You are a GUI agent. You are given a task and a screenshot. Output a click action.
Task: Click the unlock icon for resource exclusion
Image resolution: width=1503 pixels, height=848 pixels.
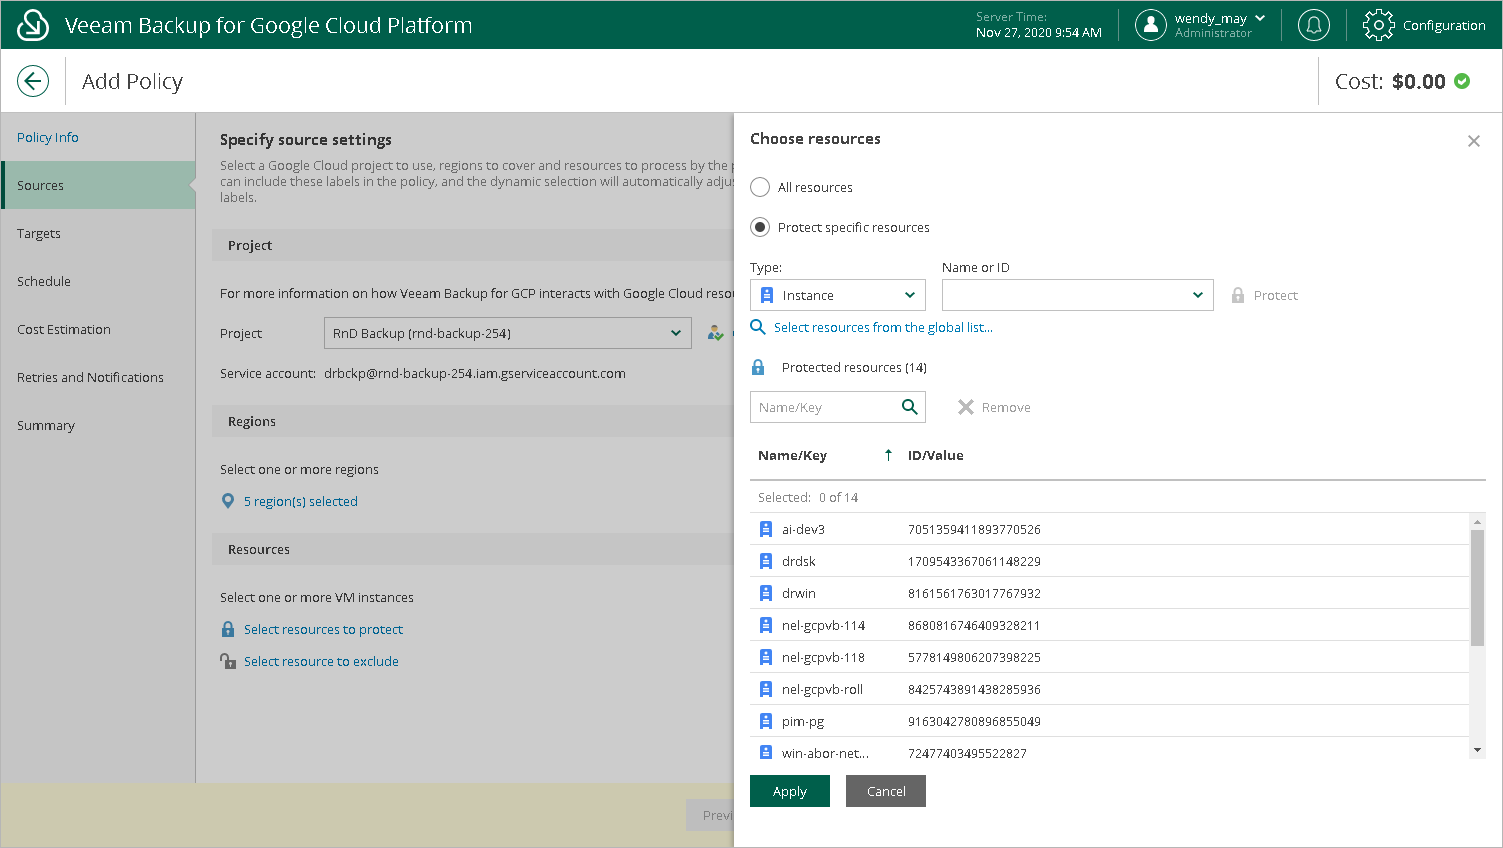pyautogui.click(x=228, y=661)
